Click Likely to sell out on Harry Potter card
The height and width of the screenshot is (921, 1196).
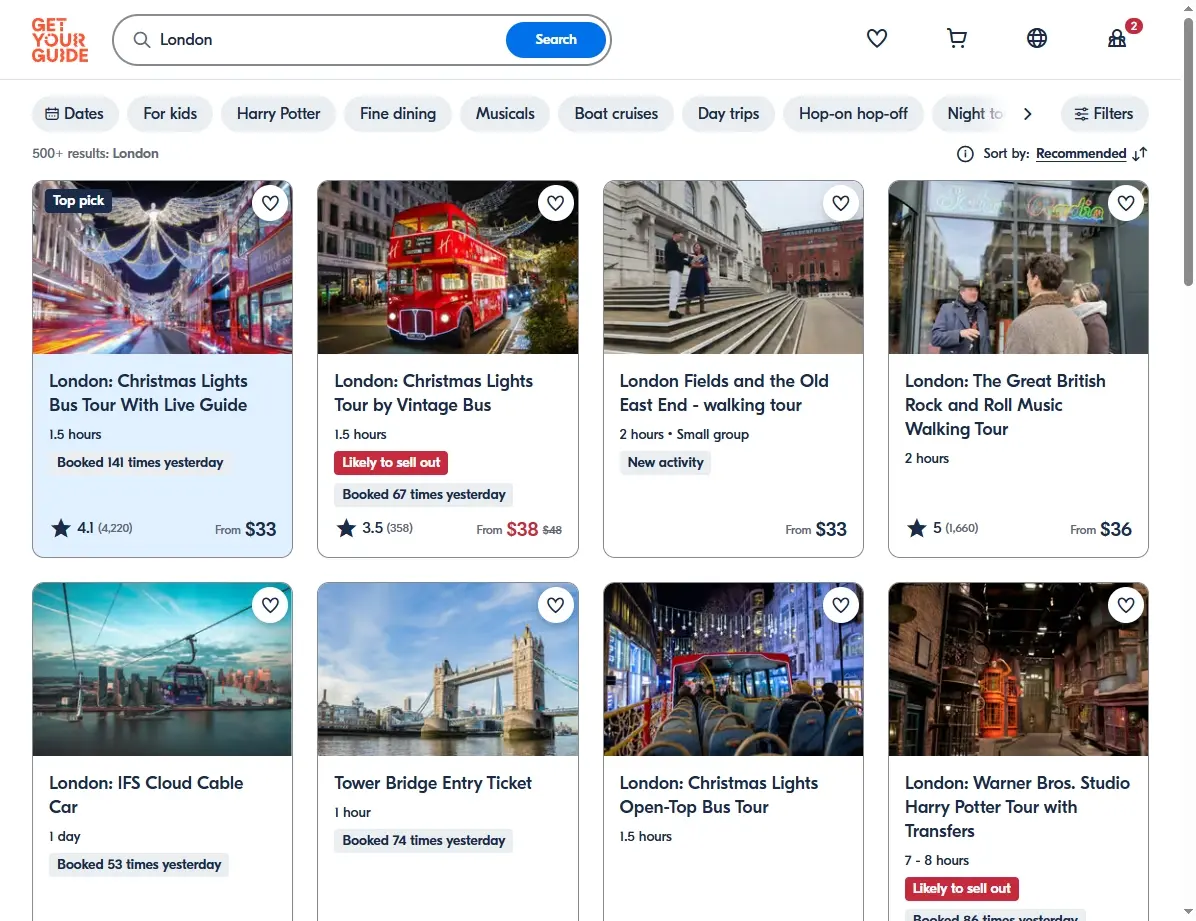pos(962,888)
